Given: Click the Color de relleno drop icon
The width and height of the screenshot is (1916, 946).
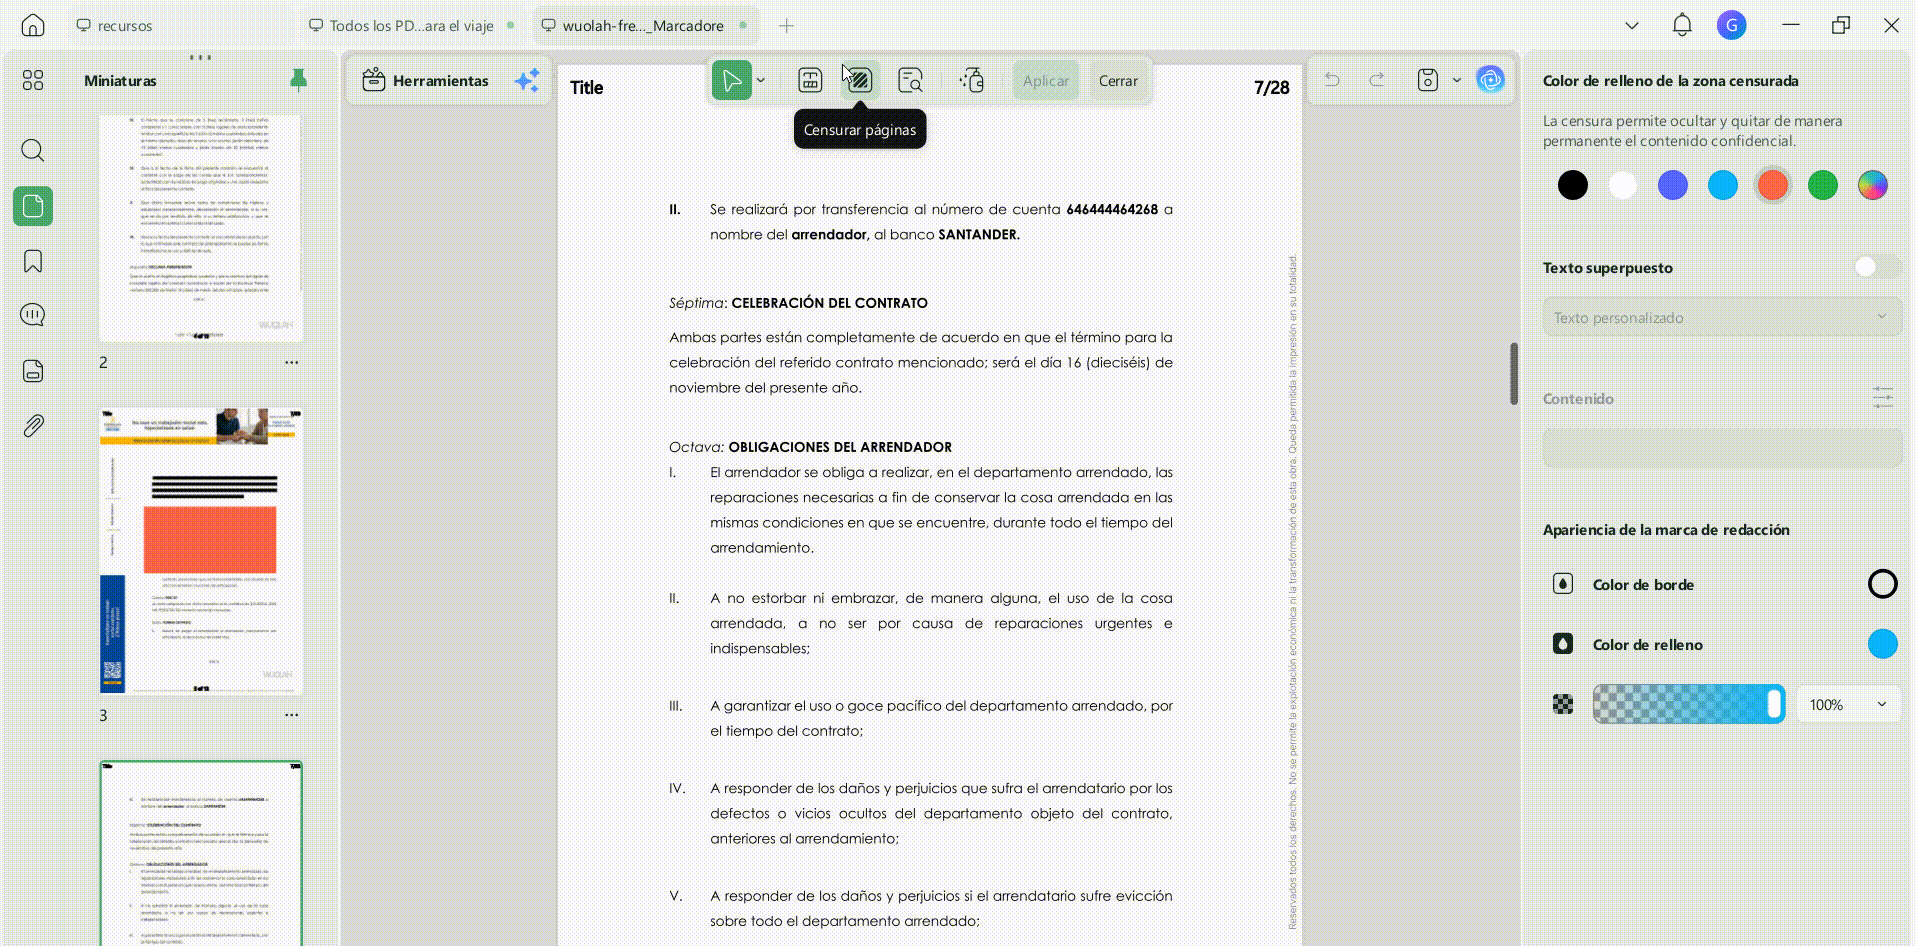Looking at the screenshot, I should click(1563, 644).
